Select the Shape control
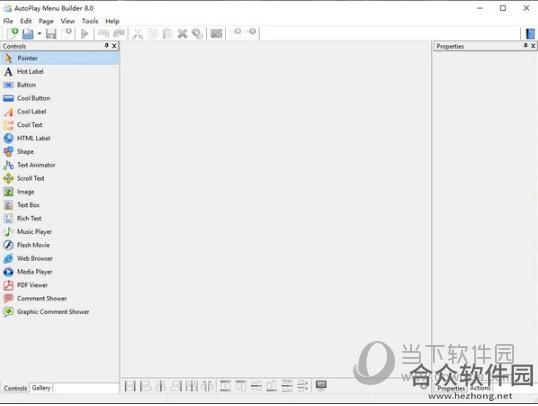Screen dimensions: 538x406 pyautogui.click(x=60, y=151)
